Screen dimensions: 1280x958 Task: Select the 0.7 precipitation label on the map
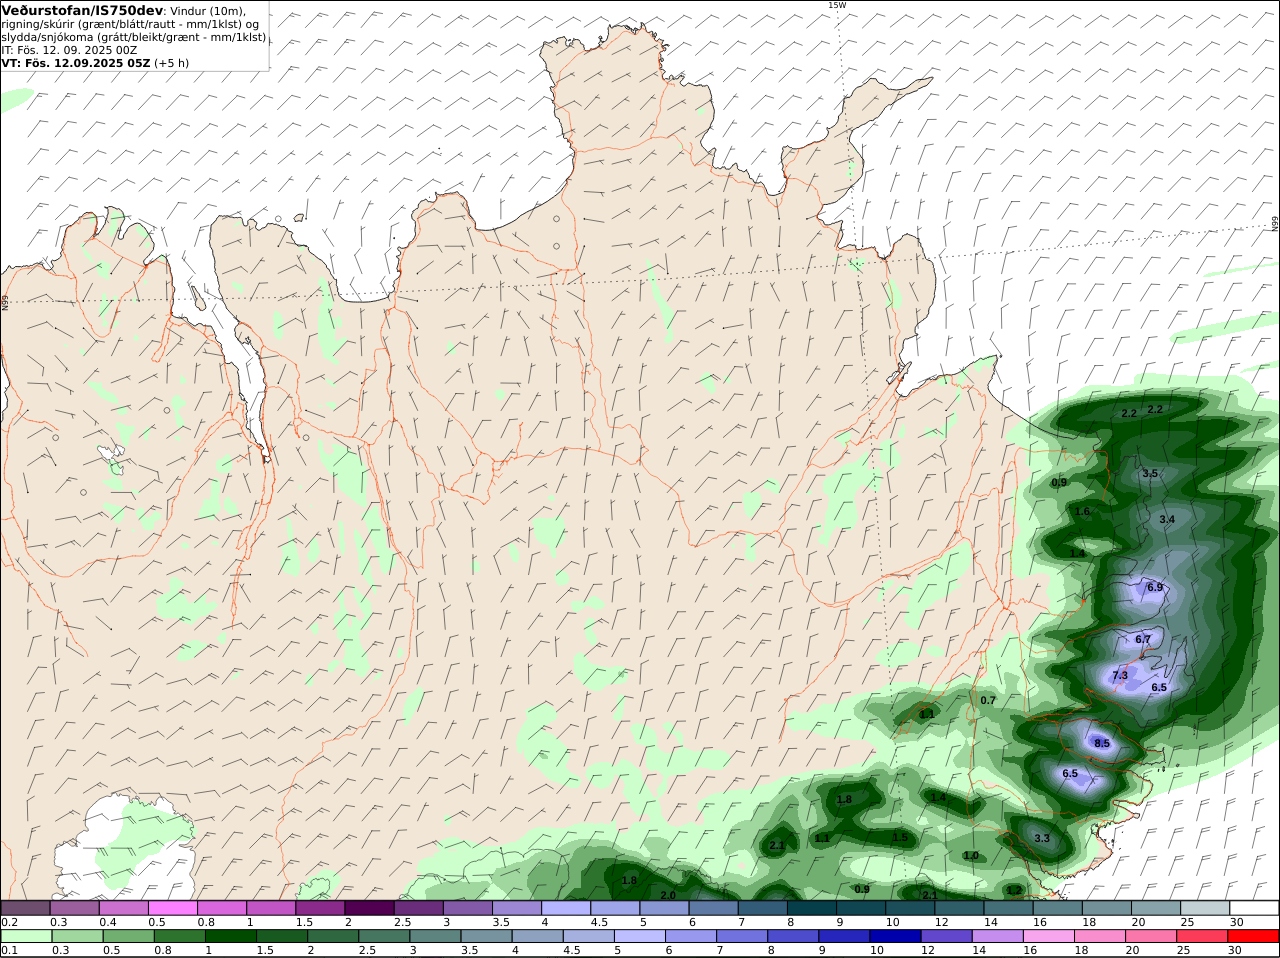988,700
